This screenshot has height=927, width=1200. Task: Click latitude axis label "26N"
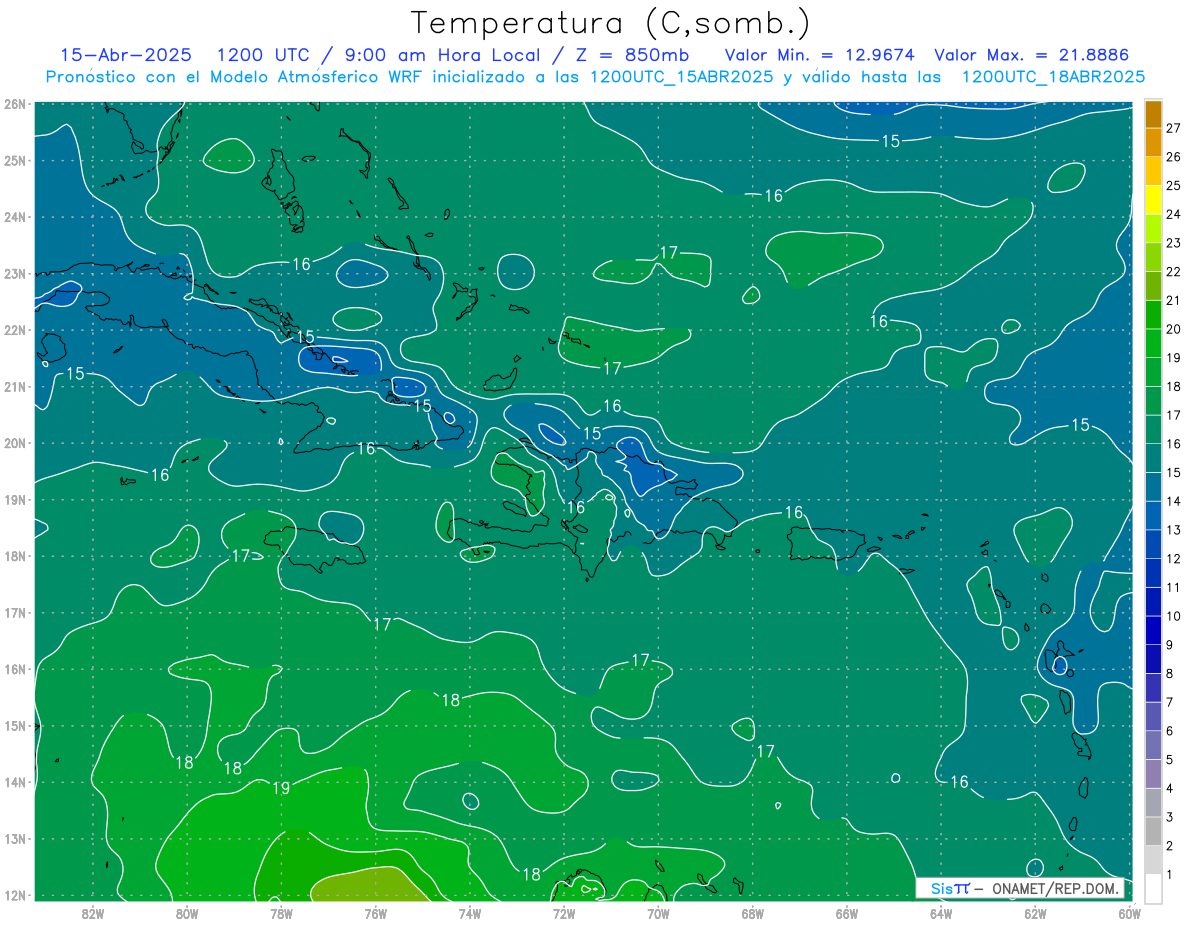point(14,104)
